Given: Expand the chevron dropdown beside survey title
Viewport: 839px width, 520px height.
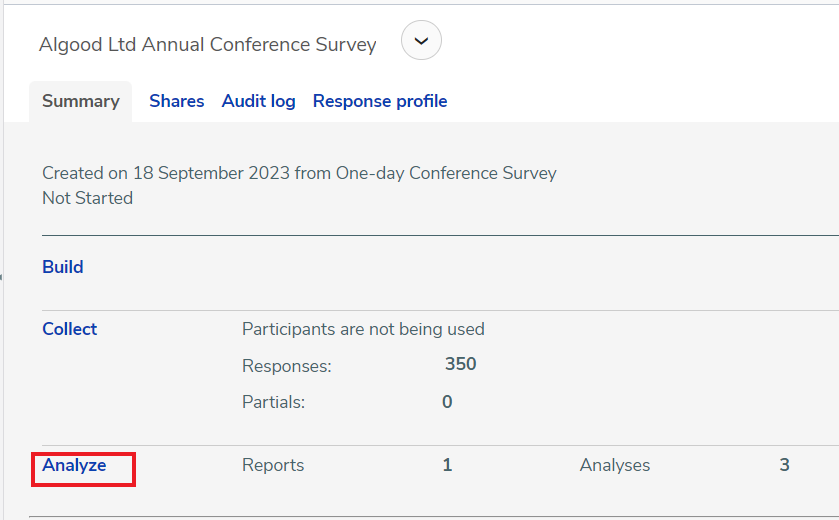Looking at the screenshot, I should tap(421, 40).
